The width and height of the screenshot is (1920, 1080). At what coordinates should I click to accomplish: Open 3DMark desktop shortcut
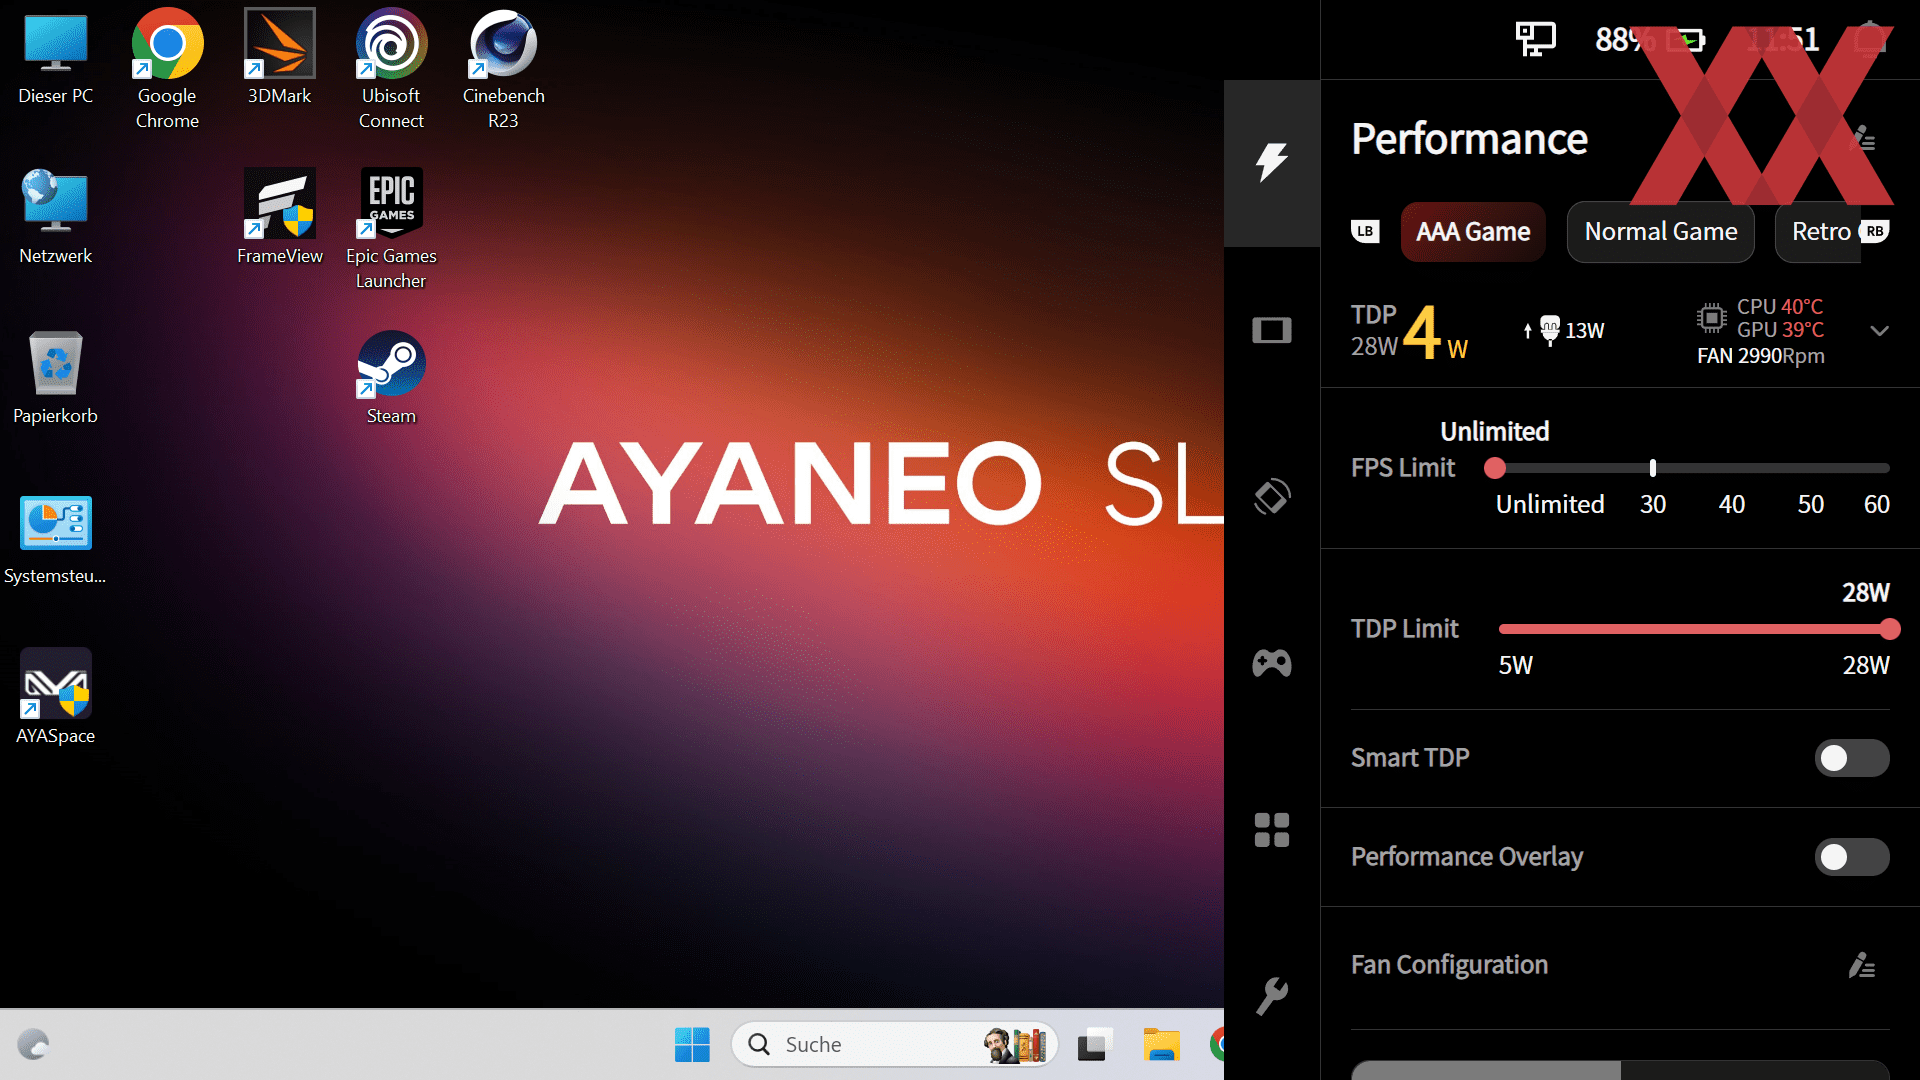pyautogui.click(x=279, y=58)
